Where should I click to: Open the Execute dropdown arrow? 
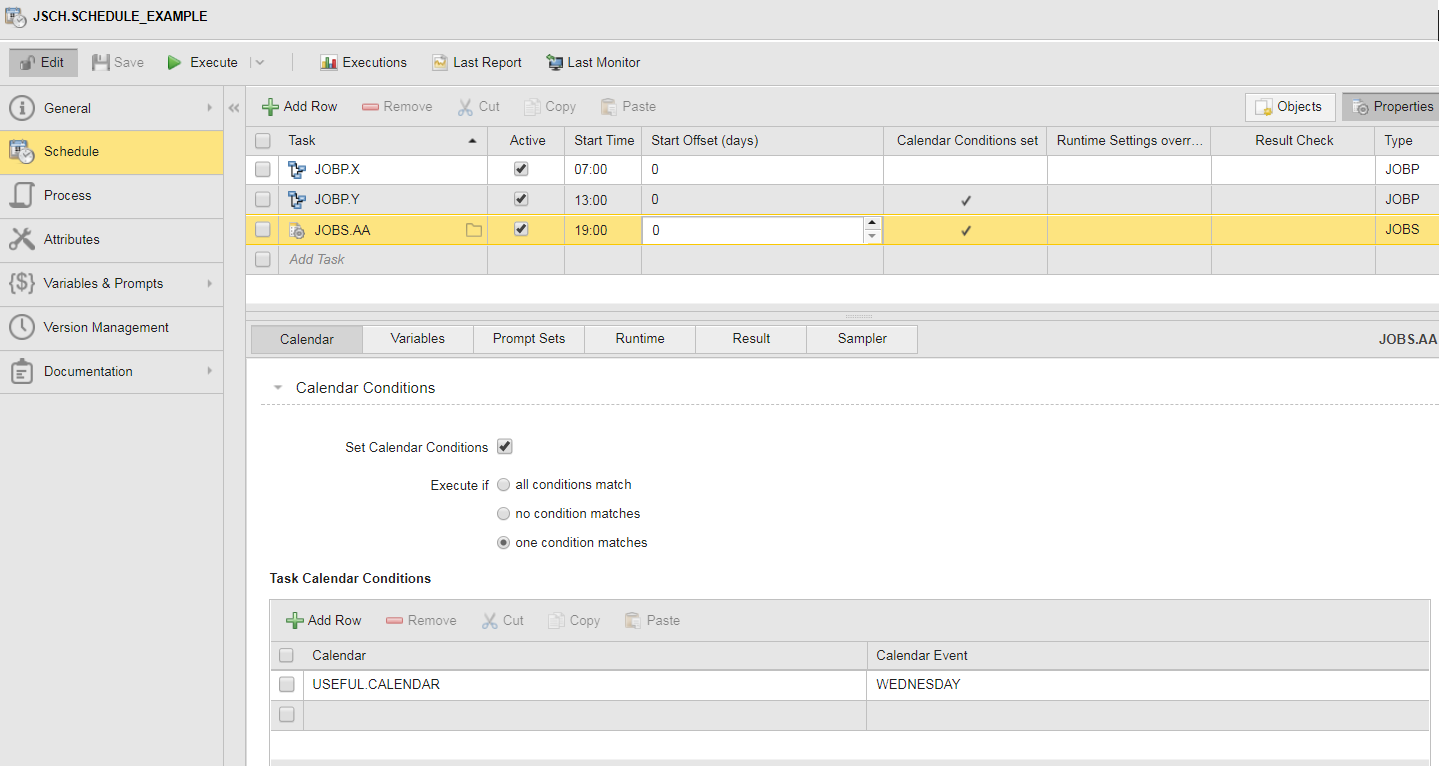tap(260, 62)
